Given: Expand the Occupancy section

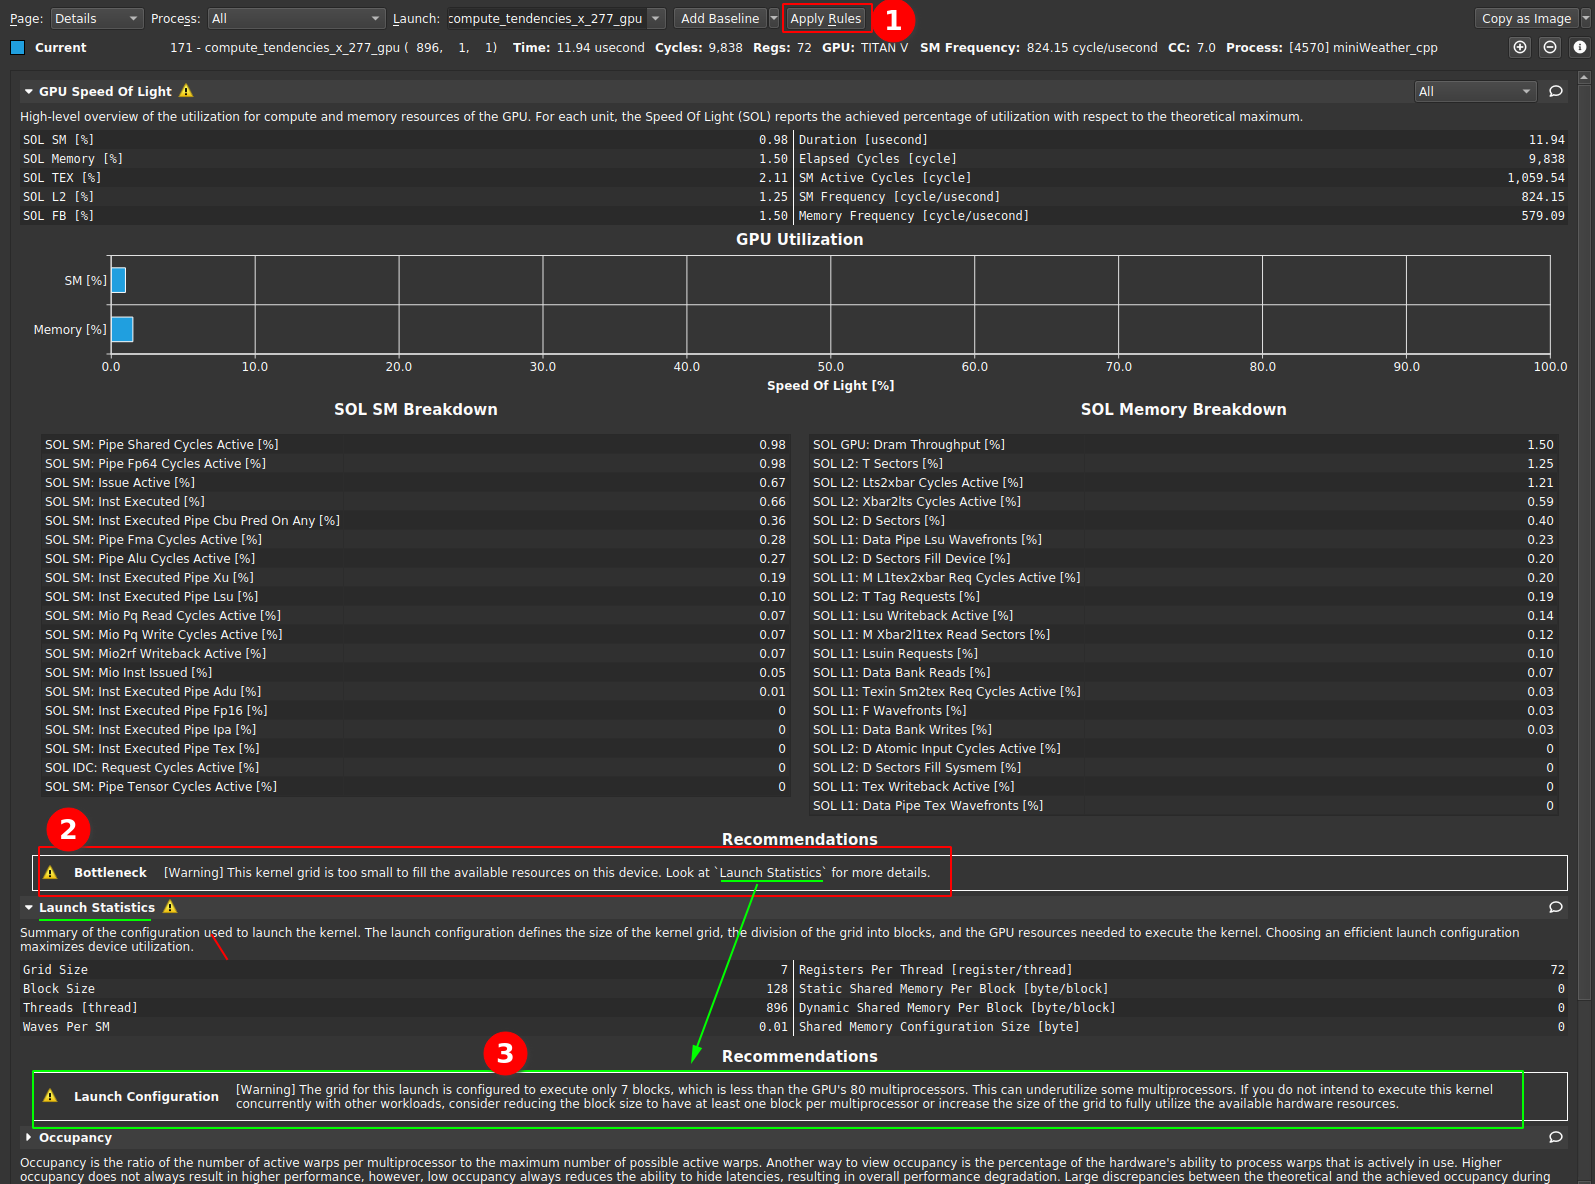Looking at the screenshot, I should pyautogui.click(x=29, y=1137).
